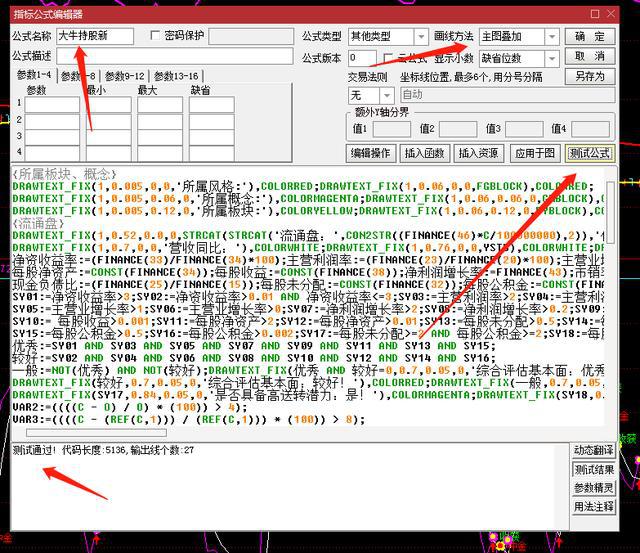640x553 pixels.
Task: Click the 用法注释 button
Action: [x=594, y=507]
